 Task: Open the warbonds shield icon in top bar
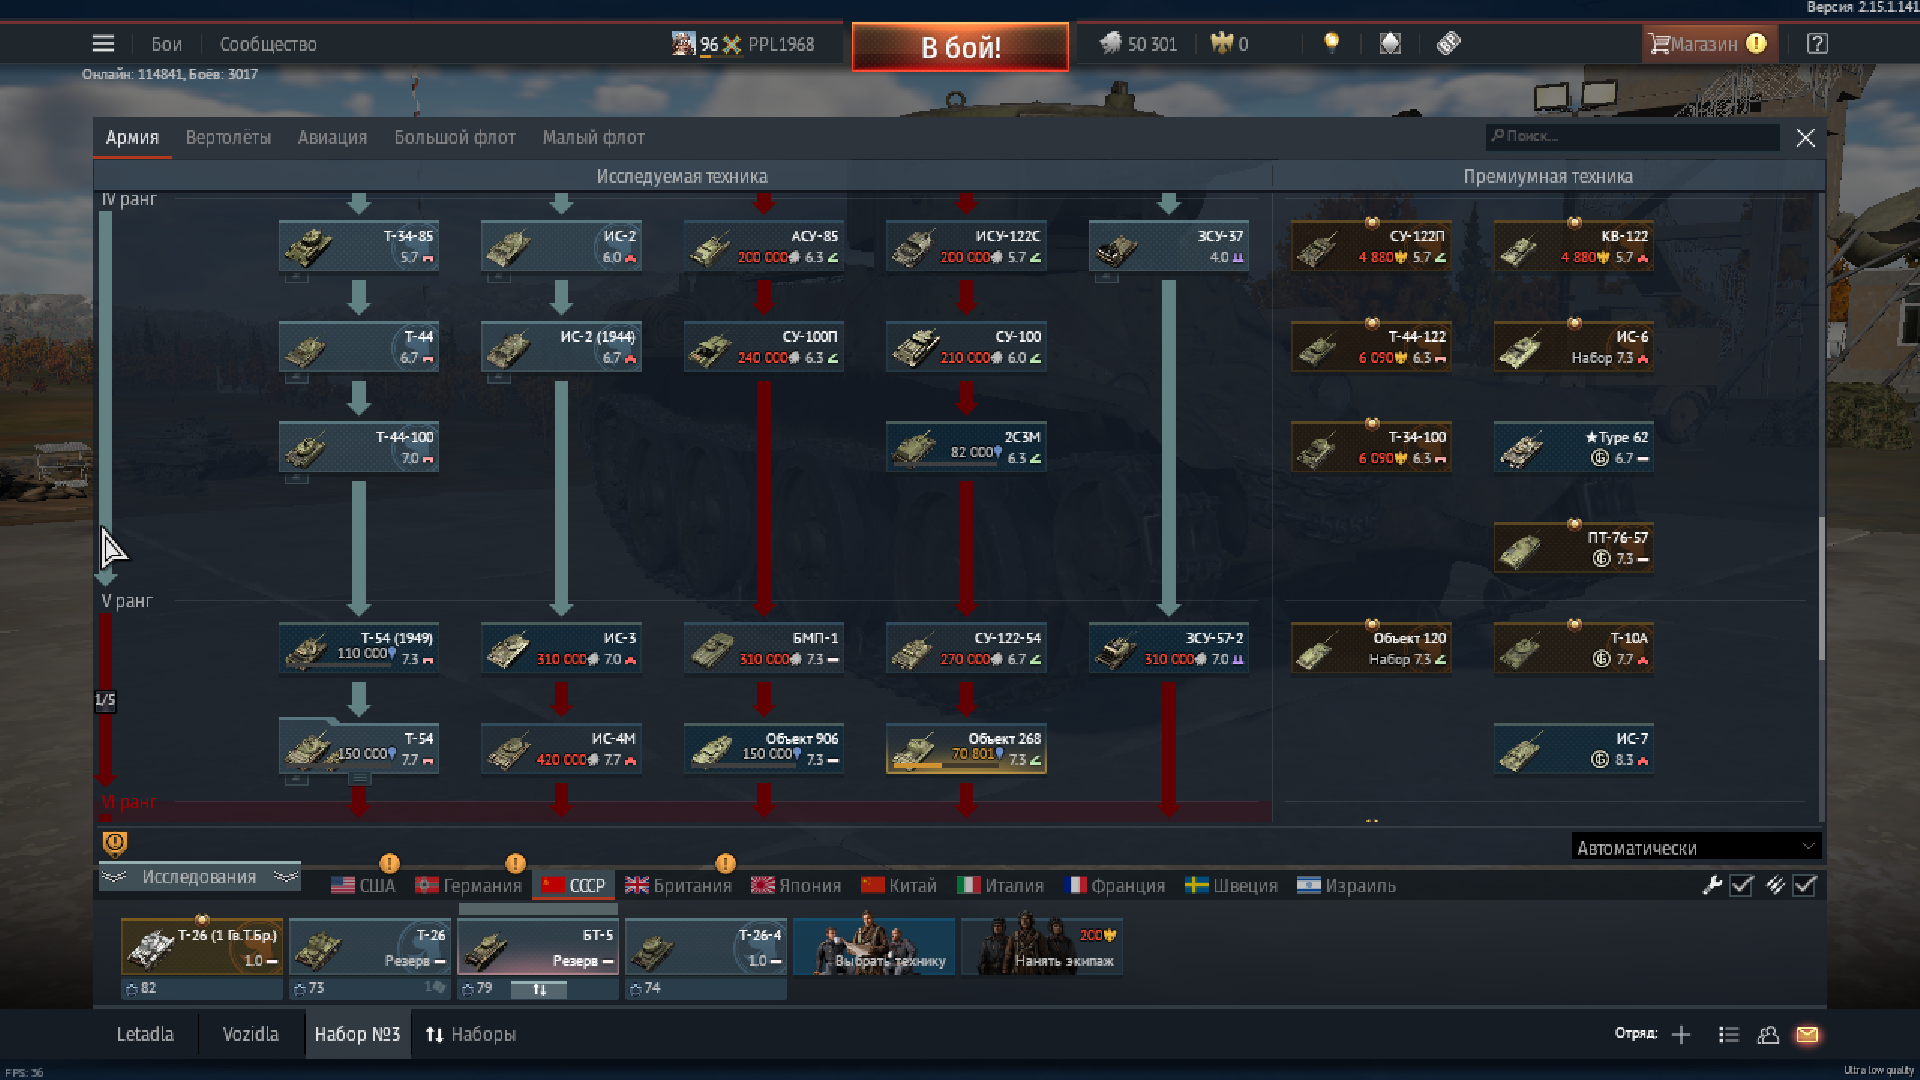click(x=1390, y=43)
